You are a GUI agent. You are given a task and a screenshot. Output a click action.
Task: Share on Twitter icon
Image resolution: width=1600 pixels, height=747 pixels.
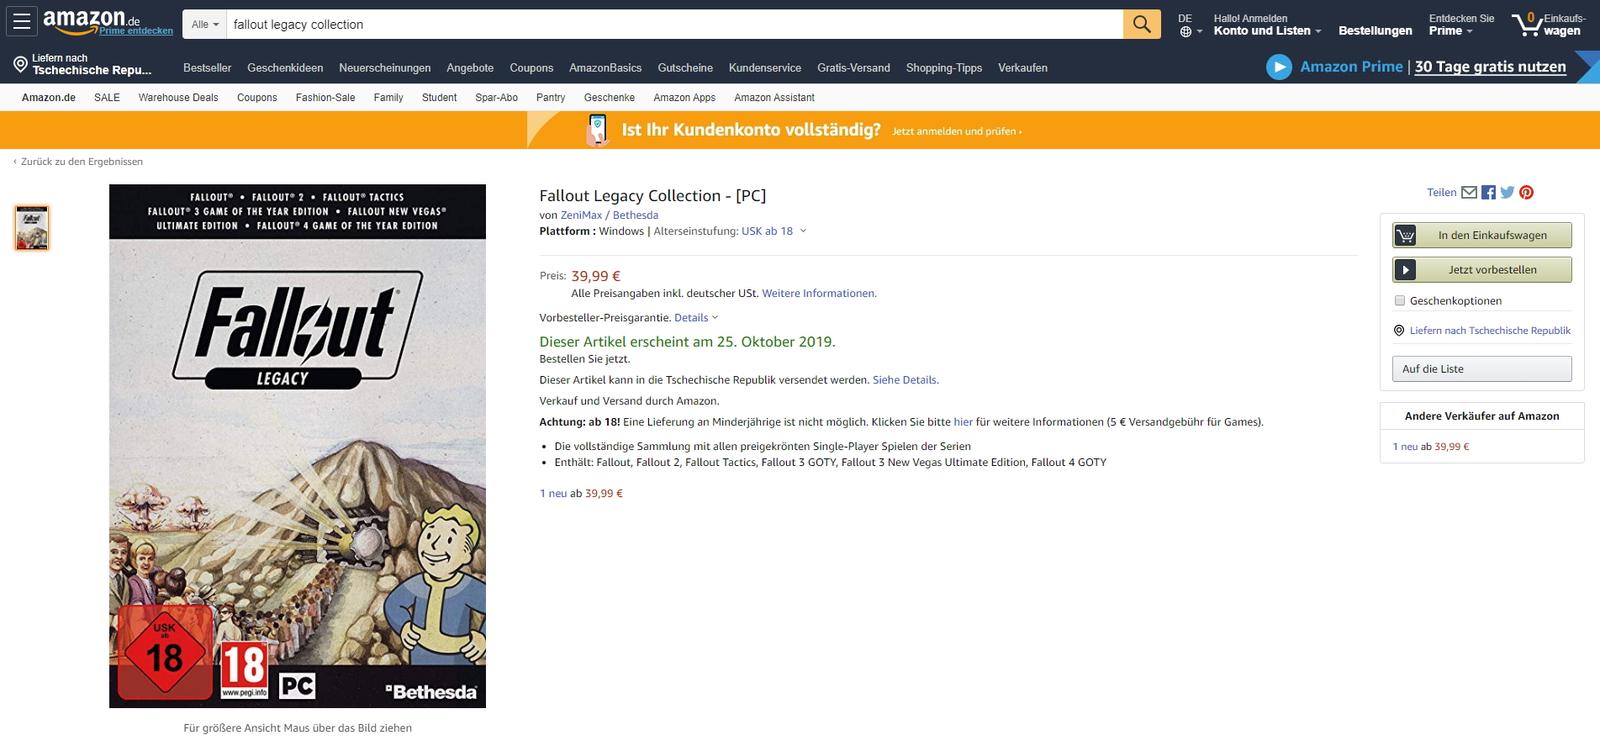[1507, 192]
